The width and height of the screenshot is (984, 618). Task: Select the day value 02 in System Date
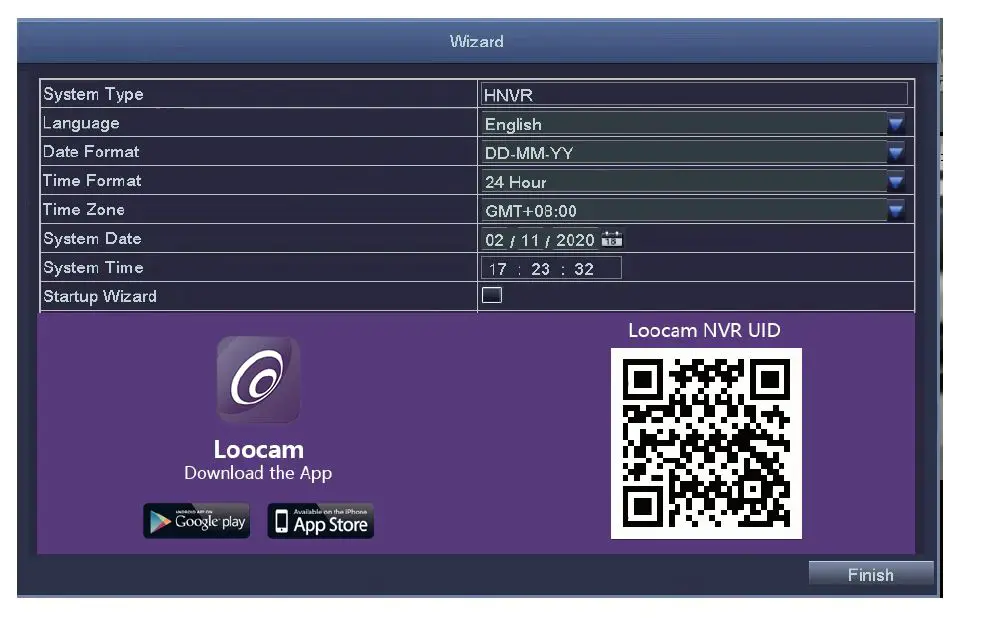click(495, 240)
